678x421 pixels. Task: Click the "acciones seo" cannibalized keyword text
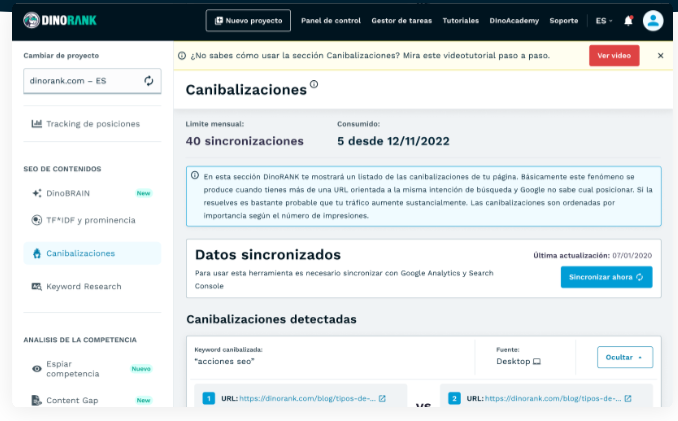tap(224, 361)
